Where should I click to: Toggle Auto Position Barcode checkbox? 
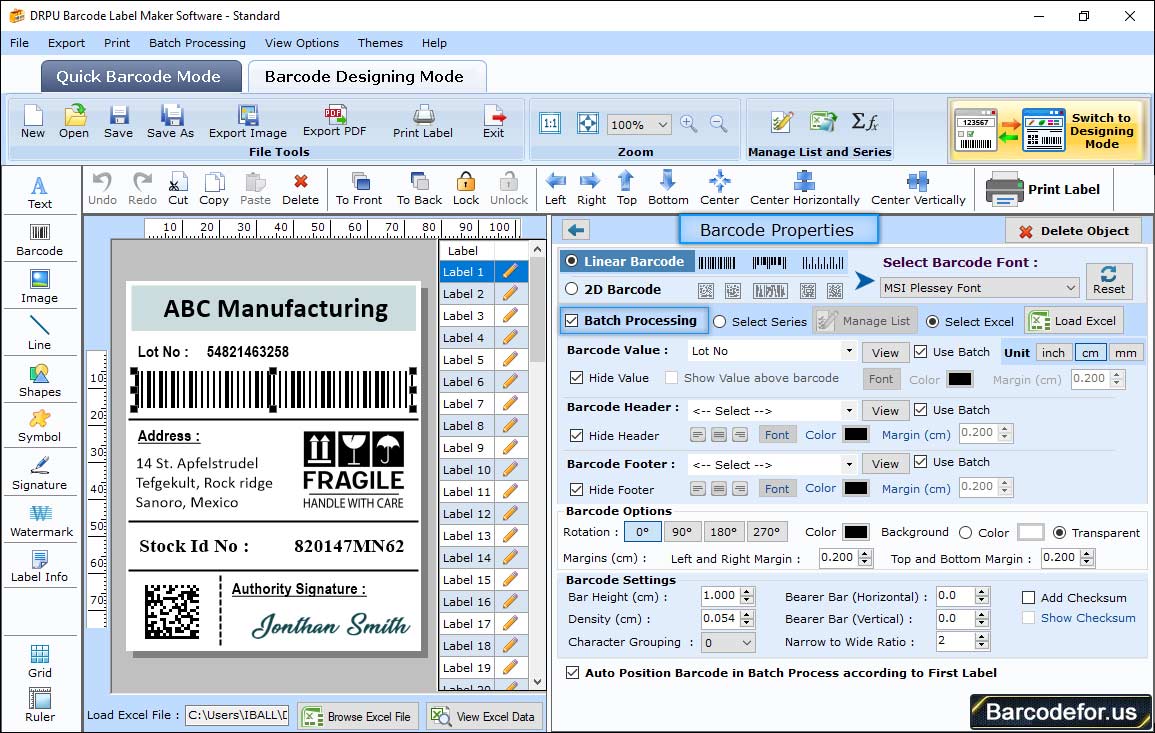click(x=572, y=673)
